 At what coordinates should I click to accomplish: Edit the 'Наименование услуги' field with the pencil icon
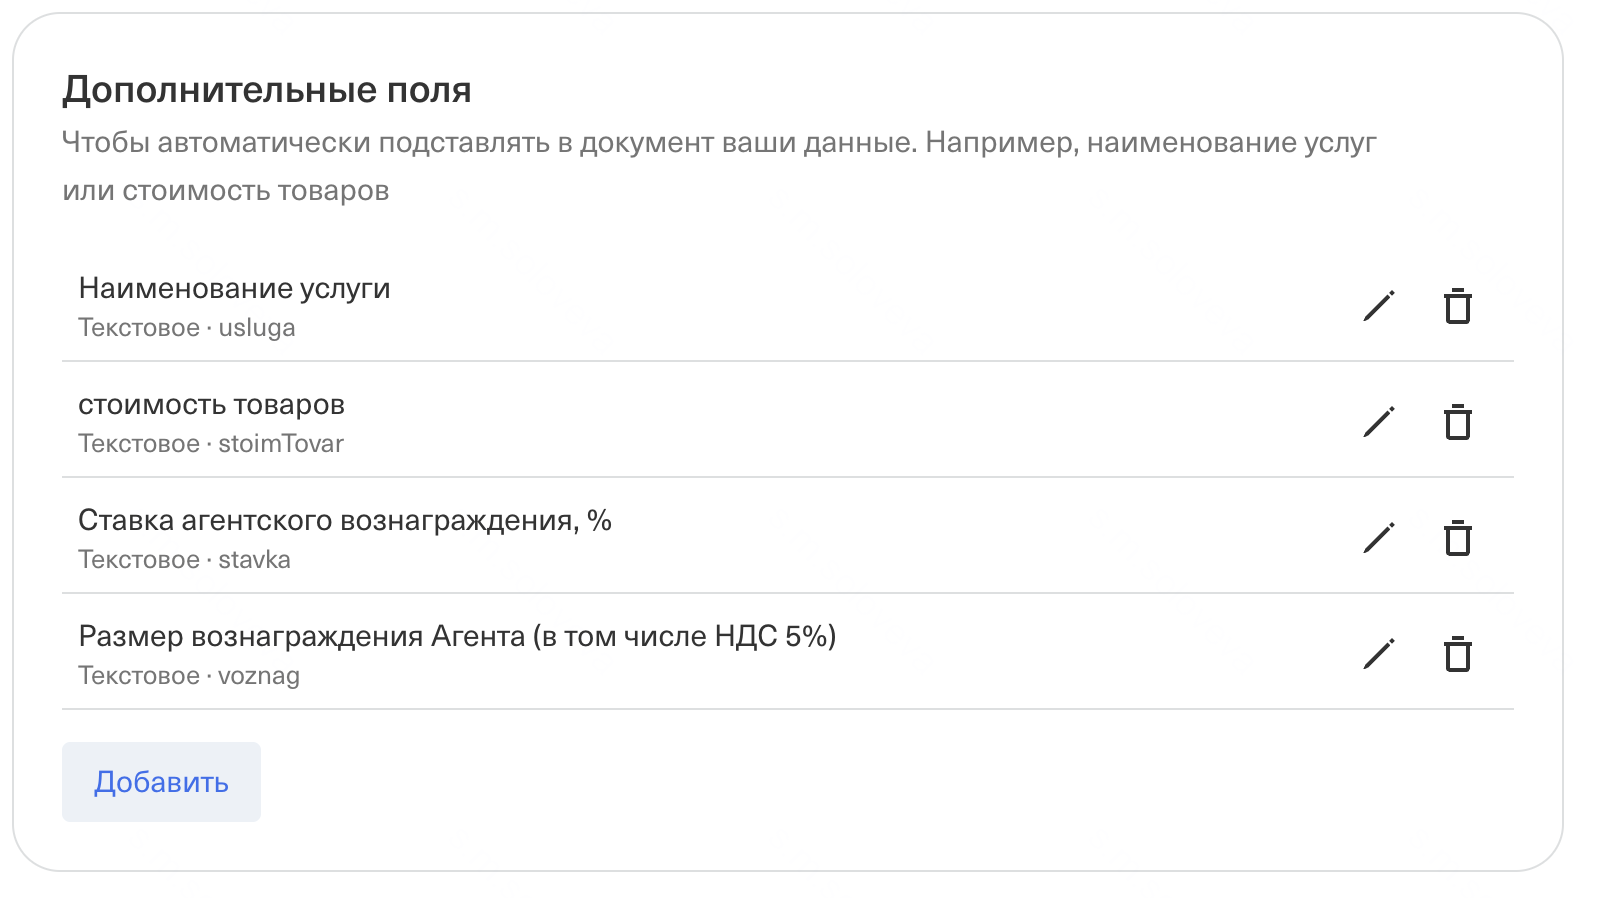click(1378, 306)
